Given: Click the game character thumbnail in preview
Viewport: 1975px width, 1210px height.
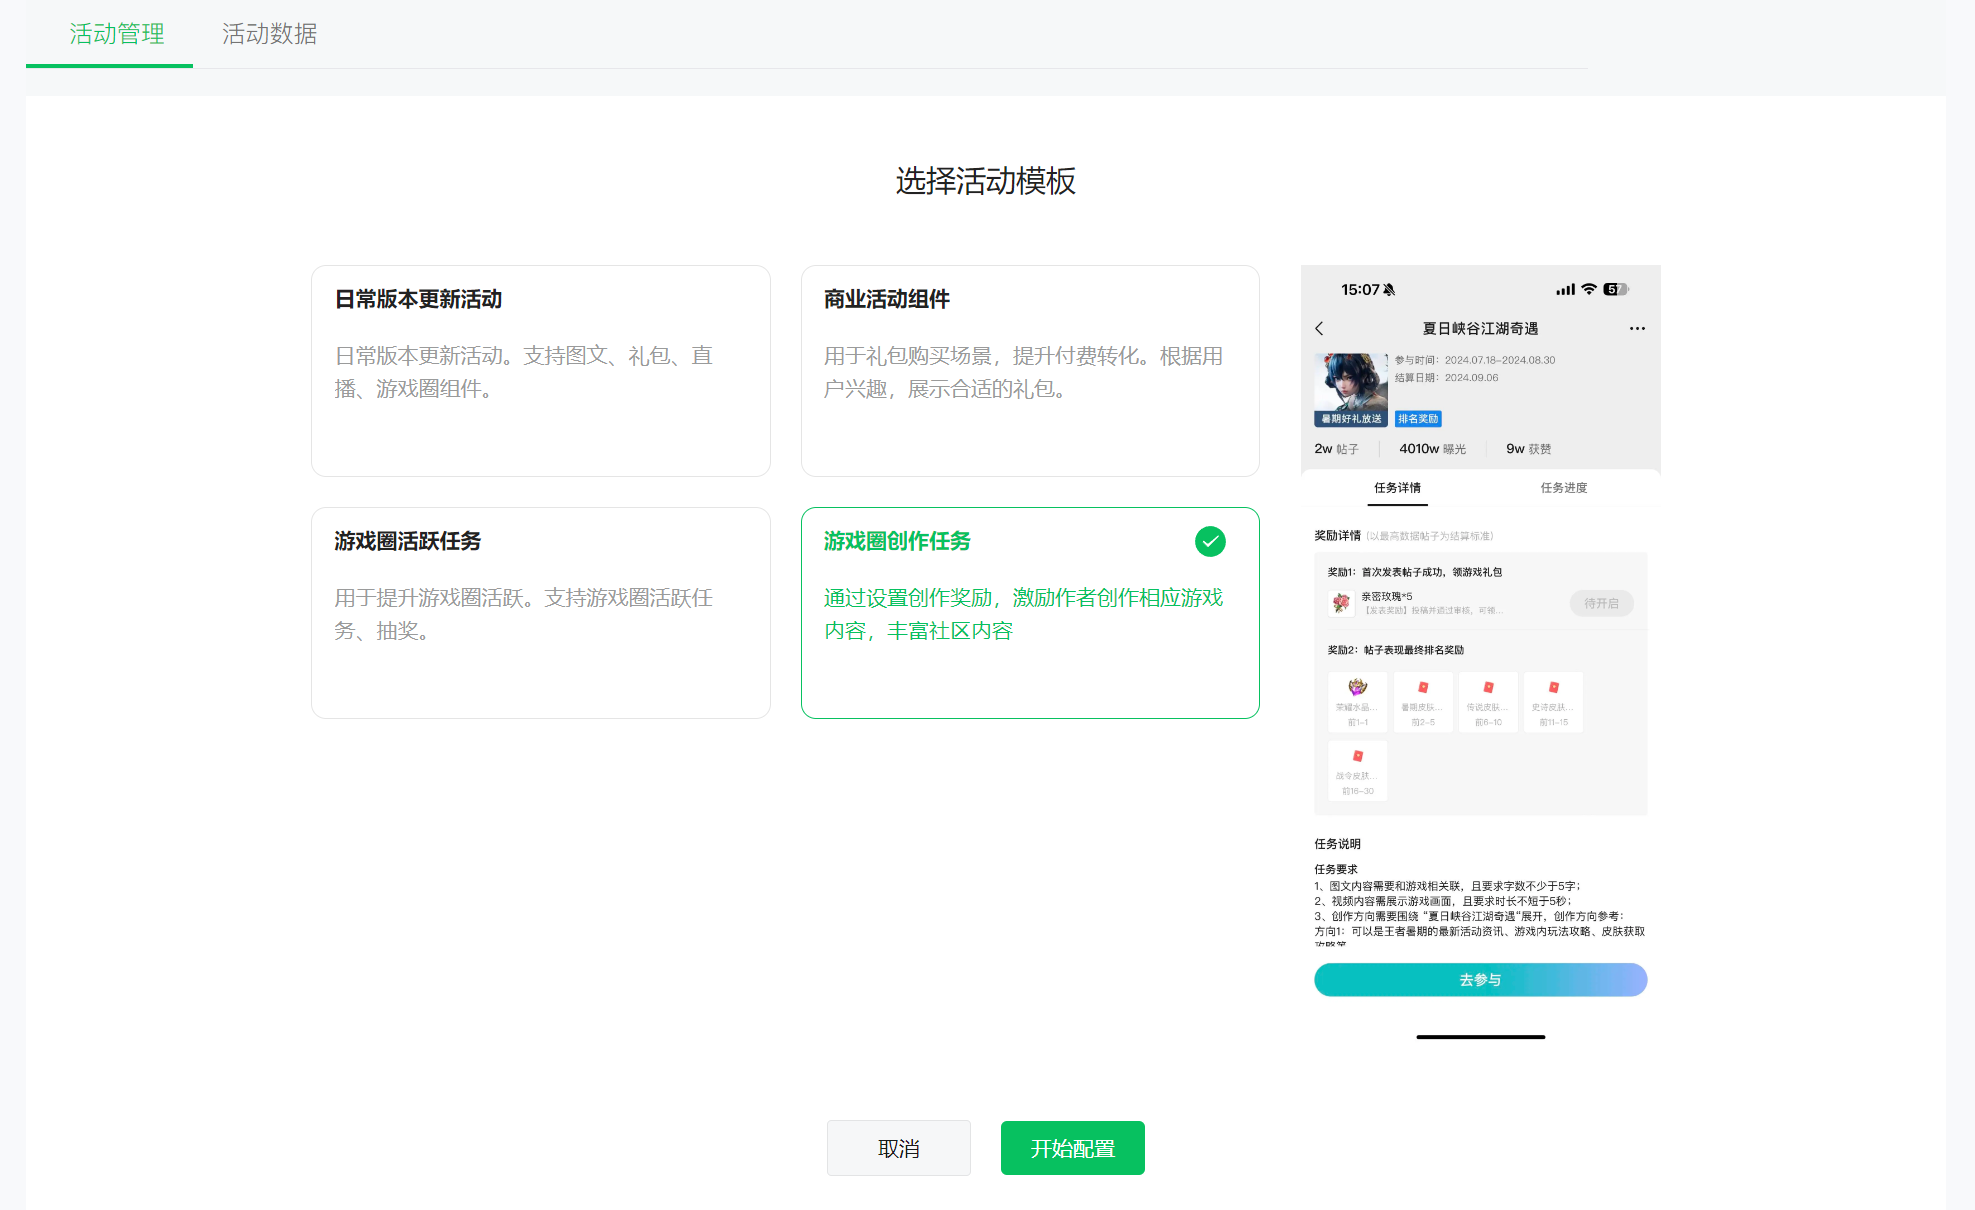Looking at the screenshot, I should coord(1350,383).
